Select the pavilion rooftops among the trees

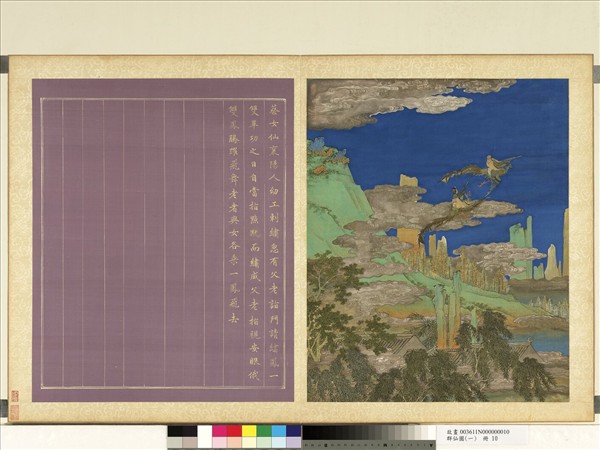coord(410,345)
